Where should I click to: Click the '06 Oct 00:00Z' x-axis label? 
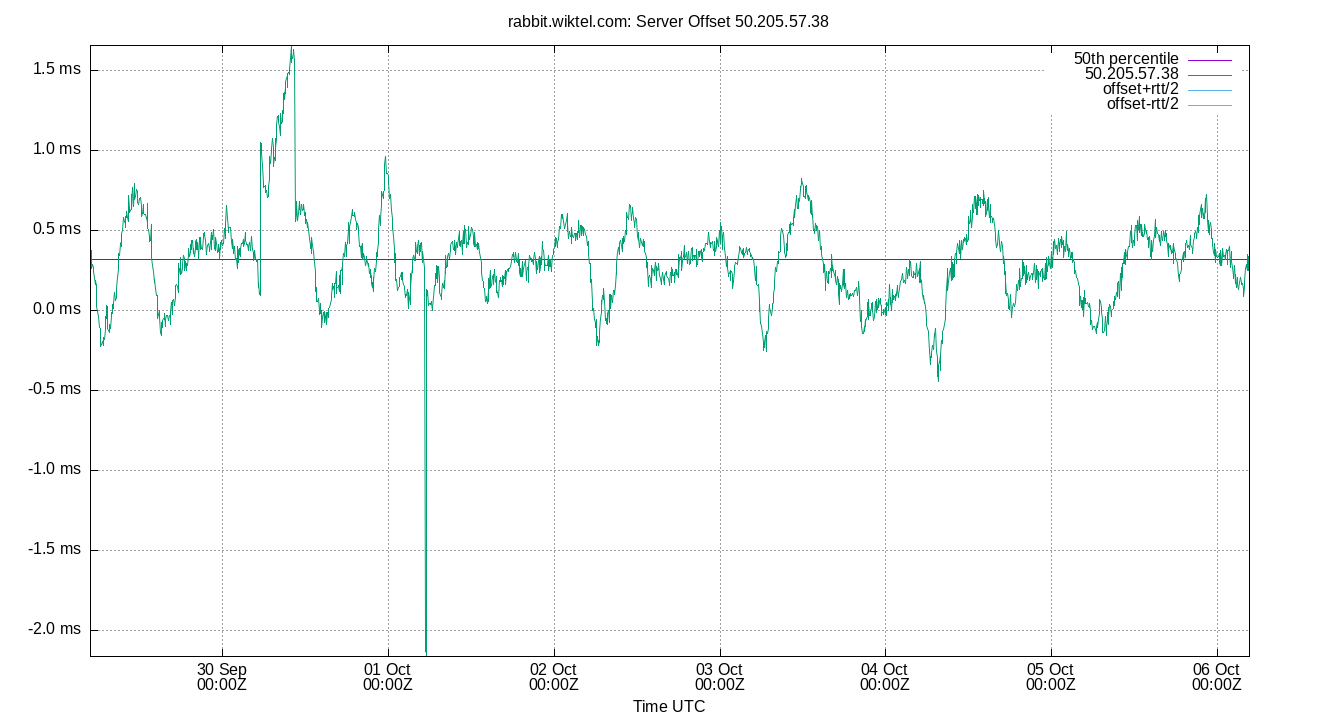pyautogui.click(x=1217, y=677)
